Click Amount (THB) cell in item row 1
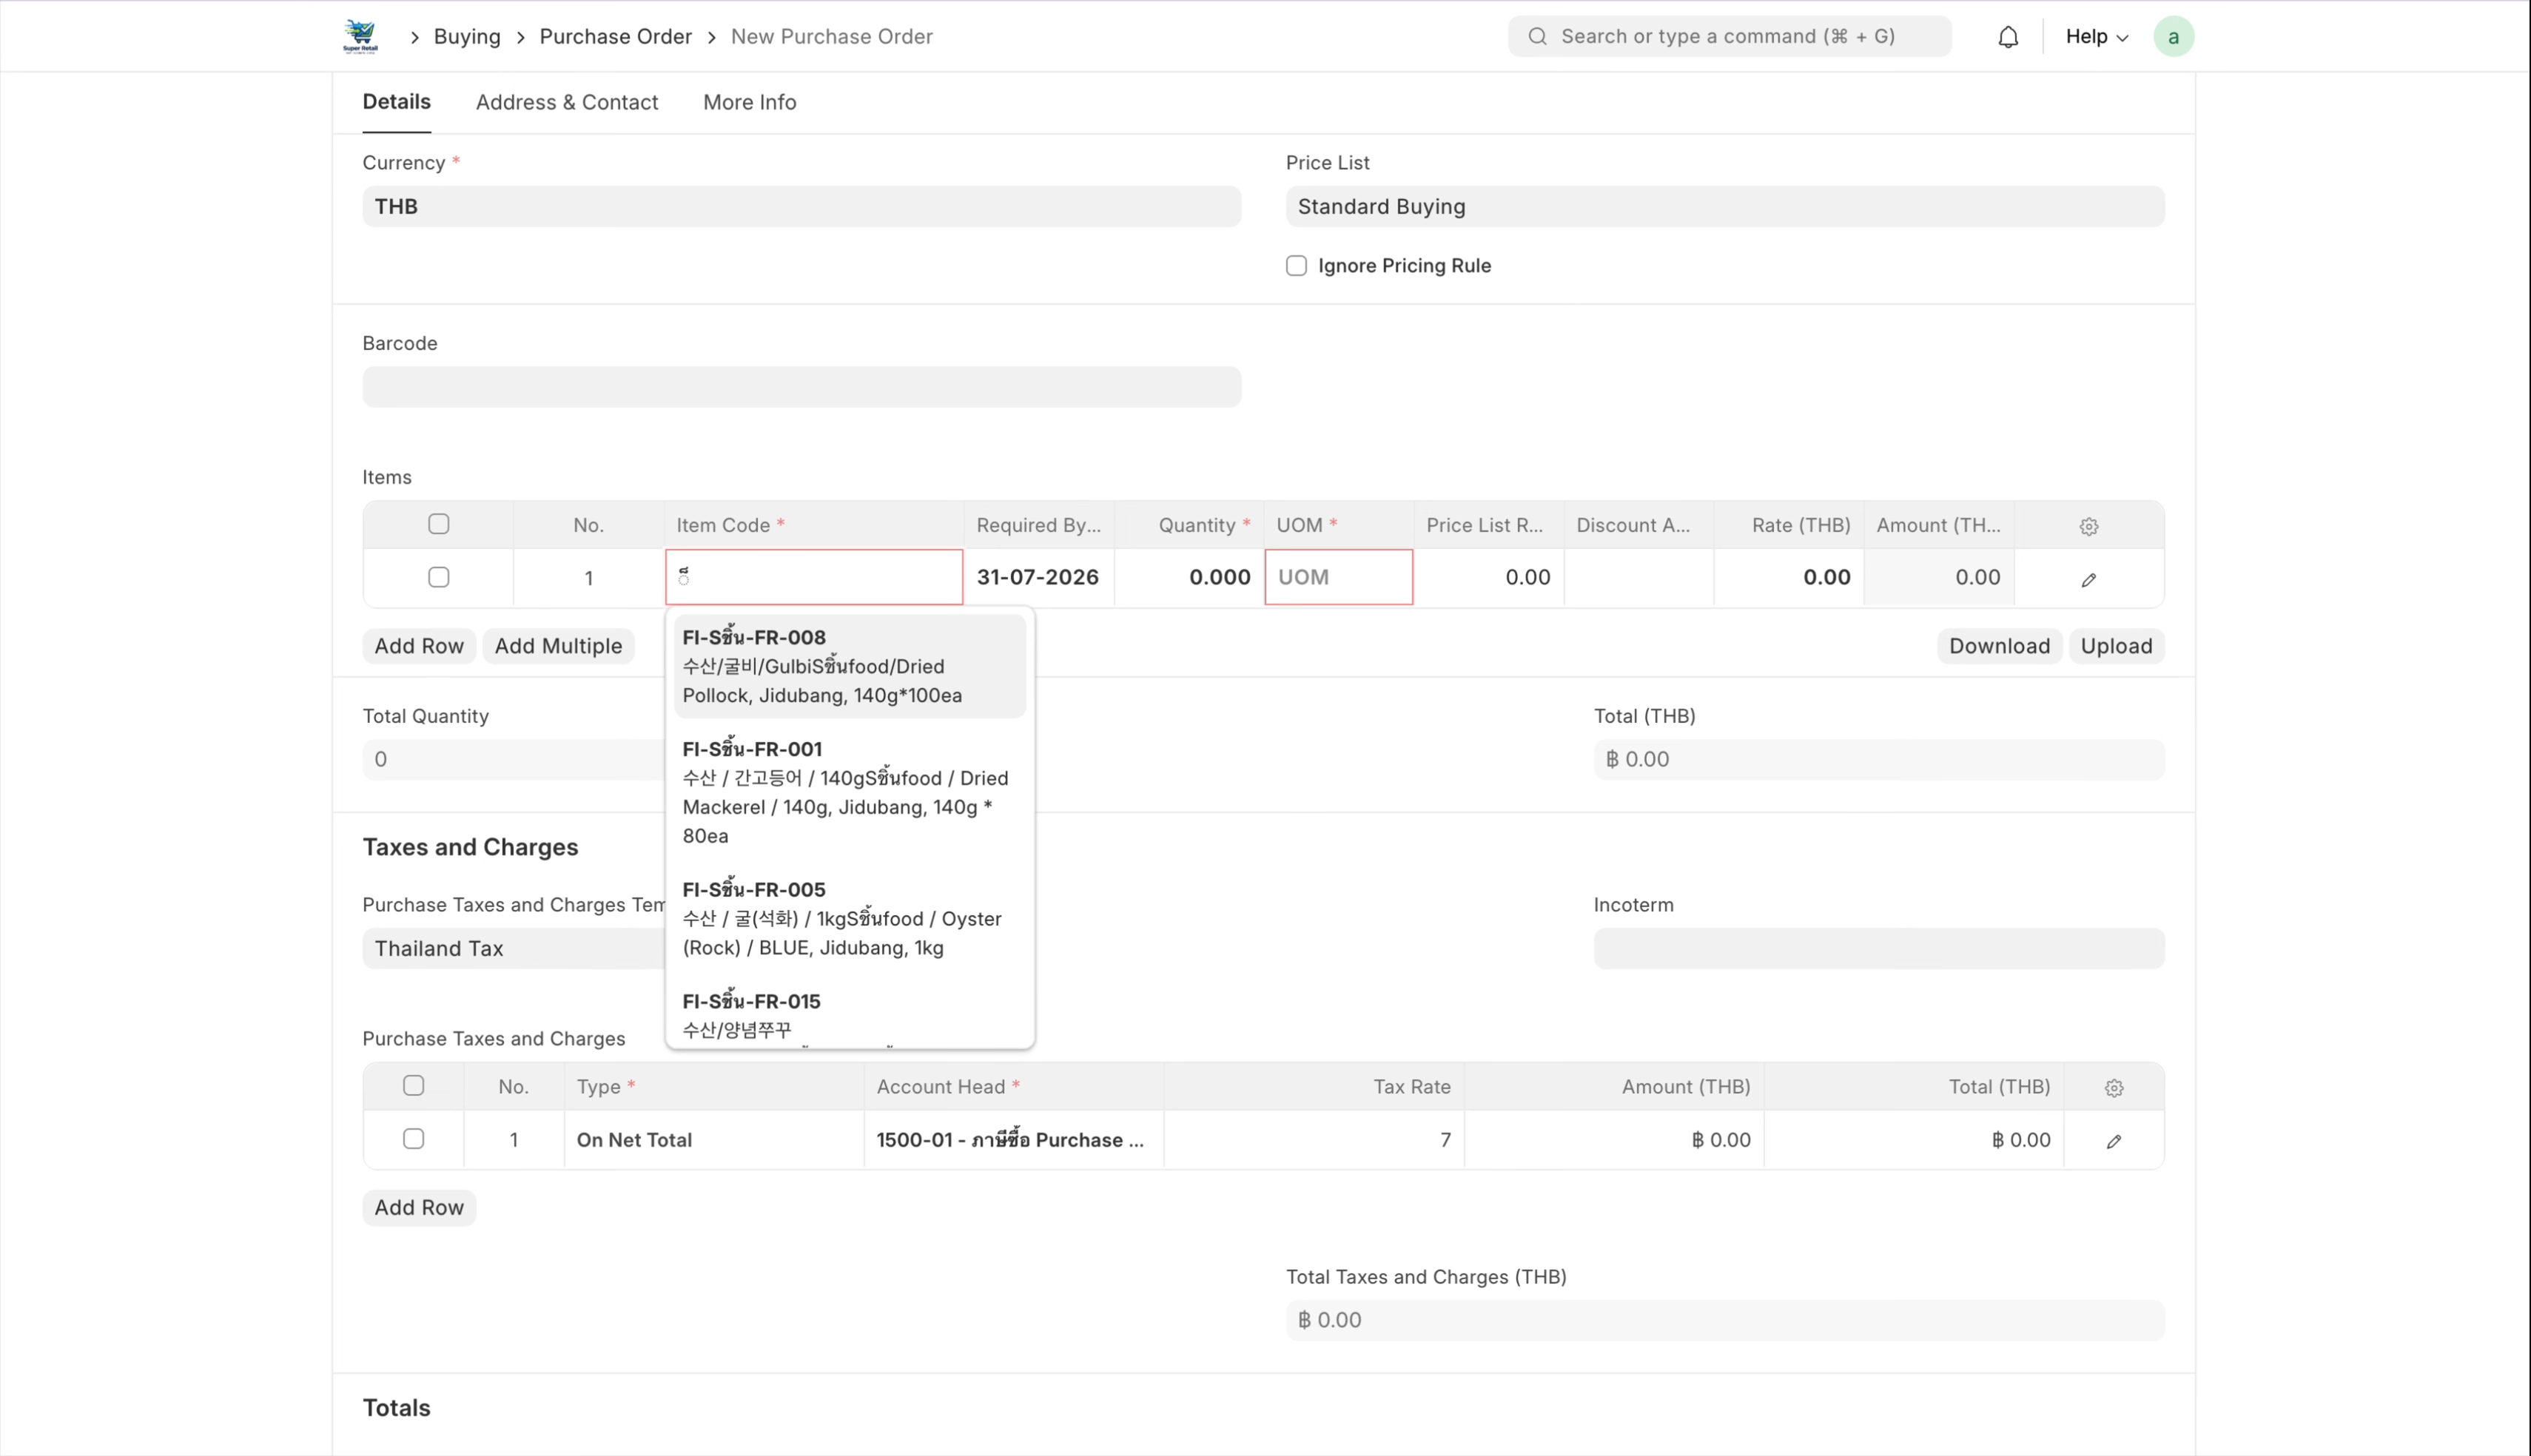Viewport: 2531px width, 1456px height. tap(1938, 577)
